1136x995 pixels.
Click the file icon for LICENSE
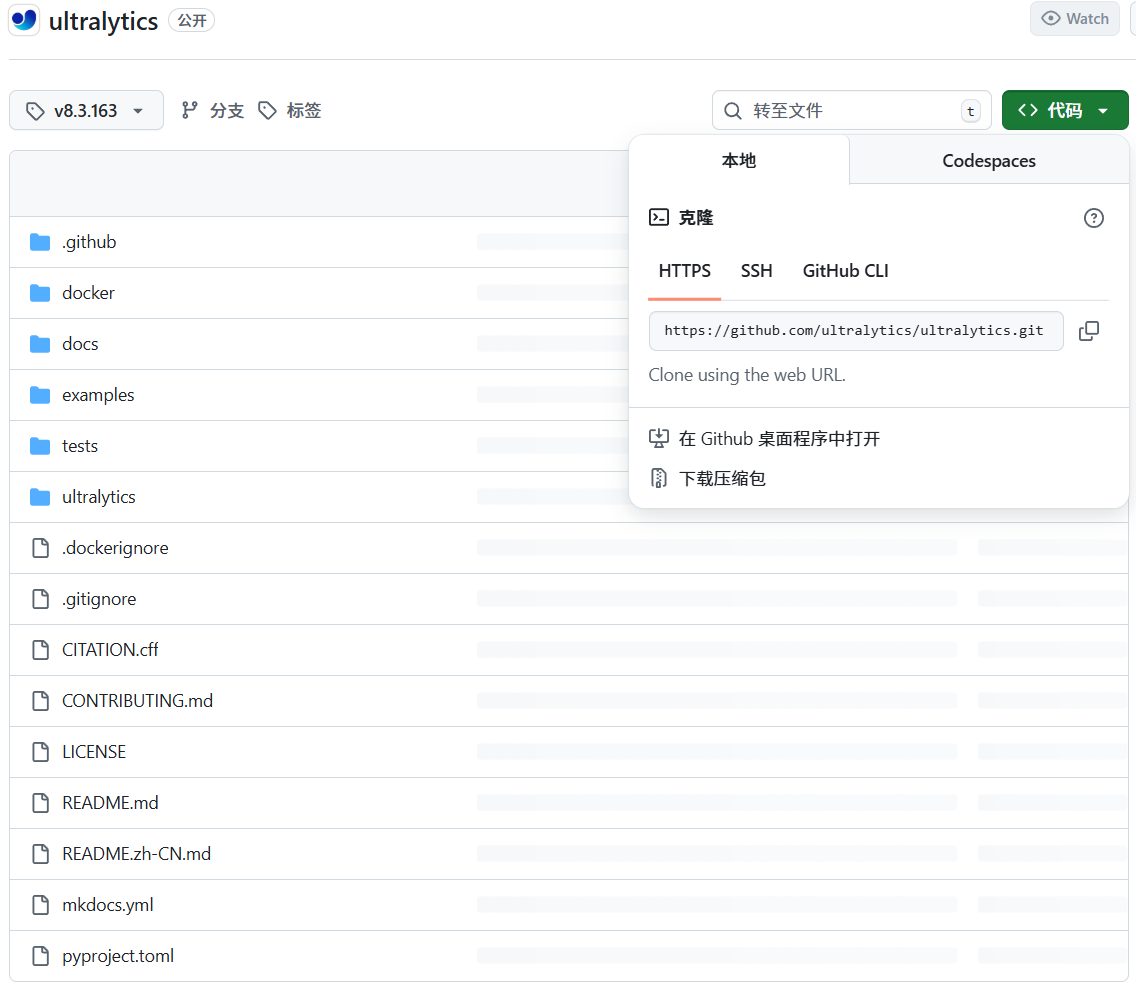point(41,752)
